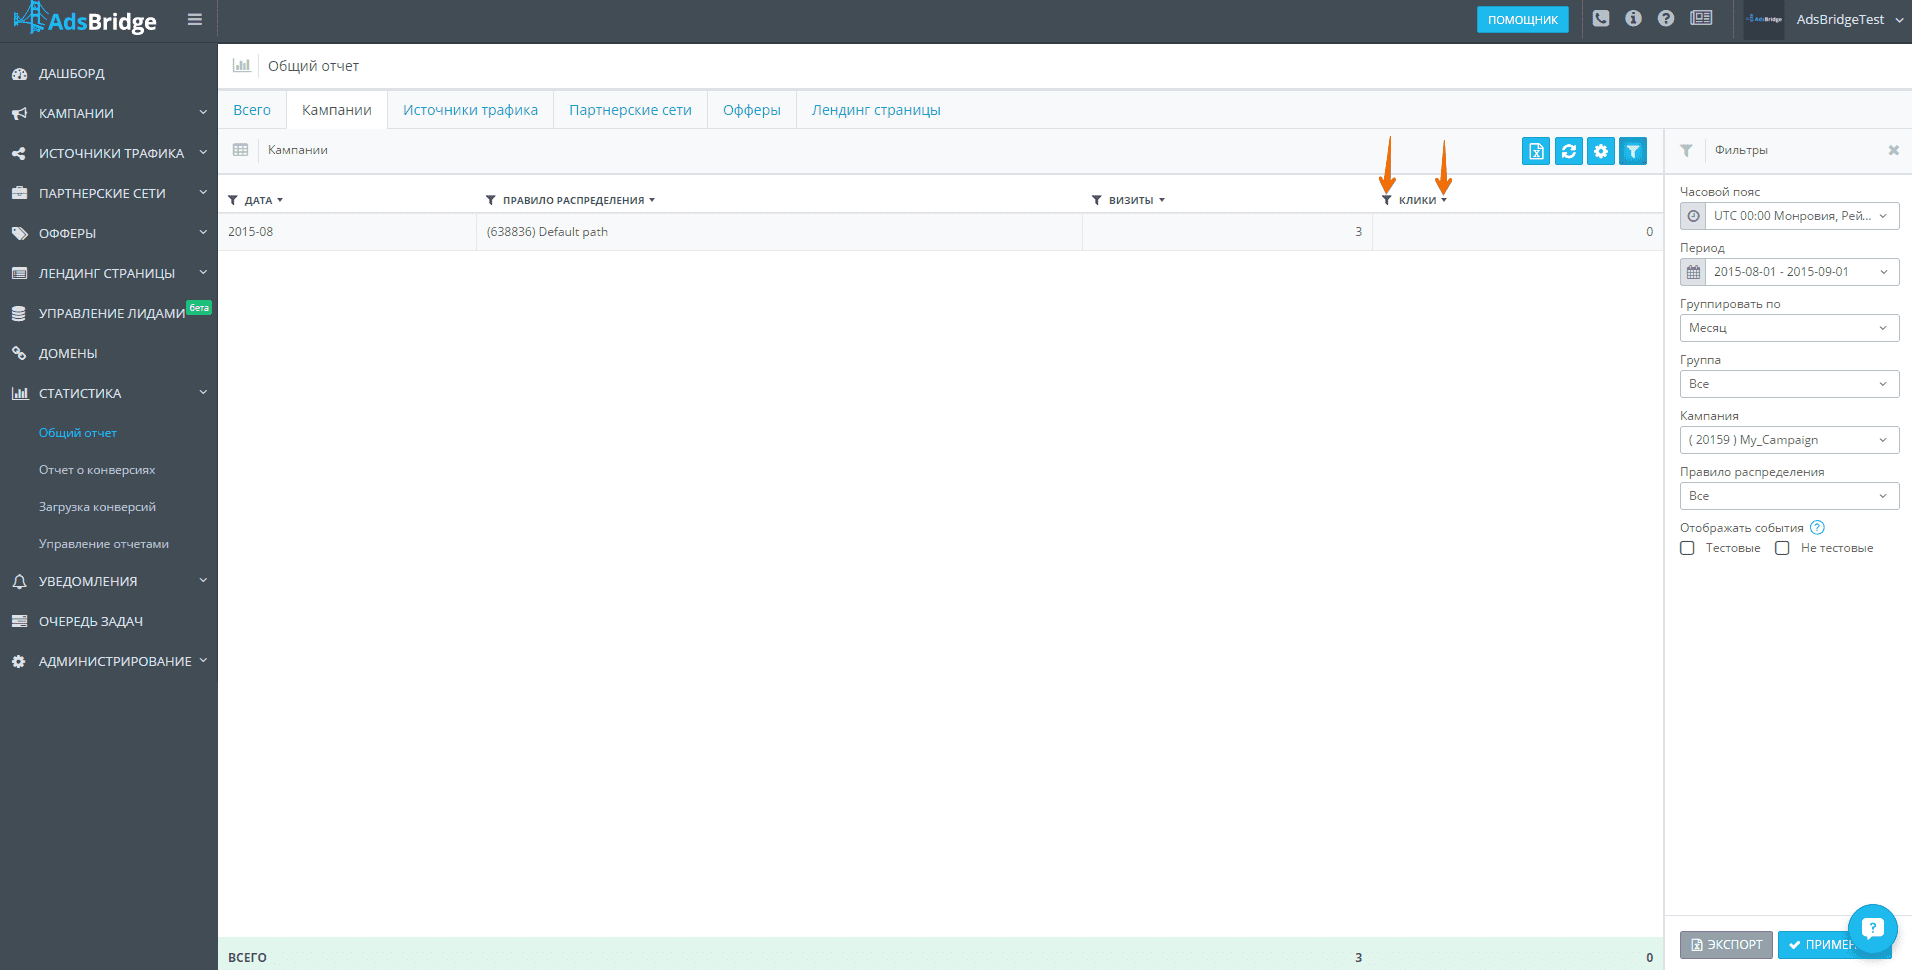The height and width of the screenshot is (970, 1912).
Task: Click the question mark help icon in header
Action: coord(1665,18)
